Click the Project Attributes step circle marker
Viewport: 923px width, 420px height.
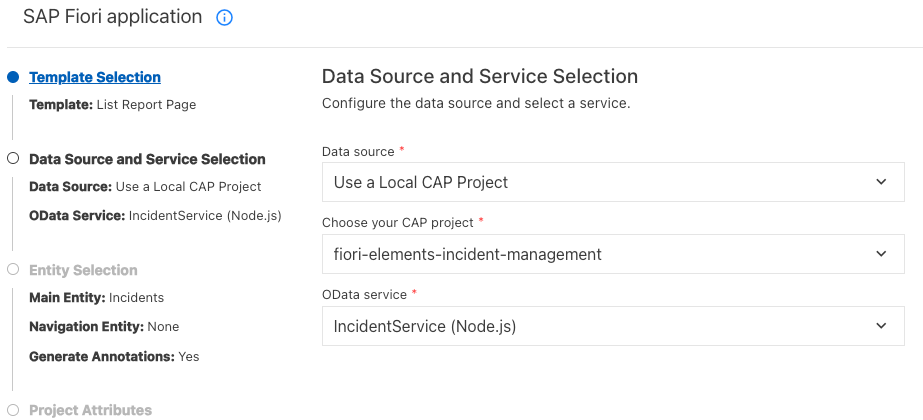point(13,409)
